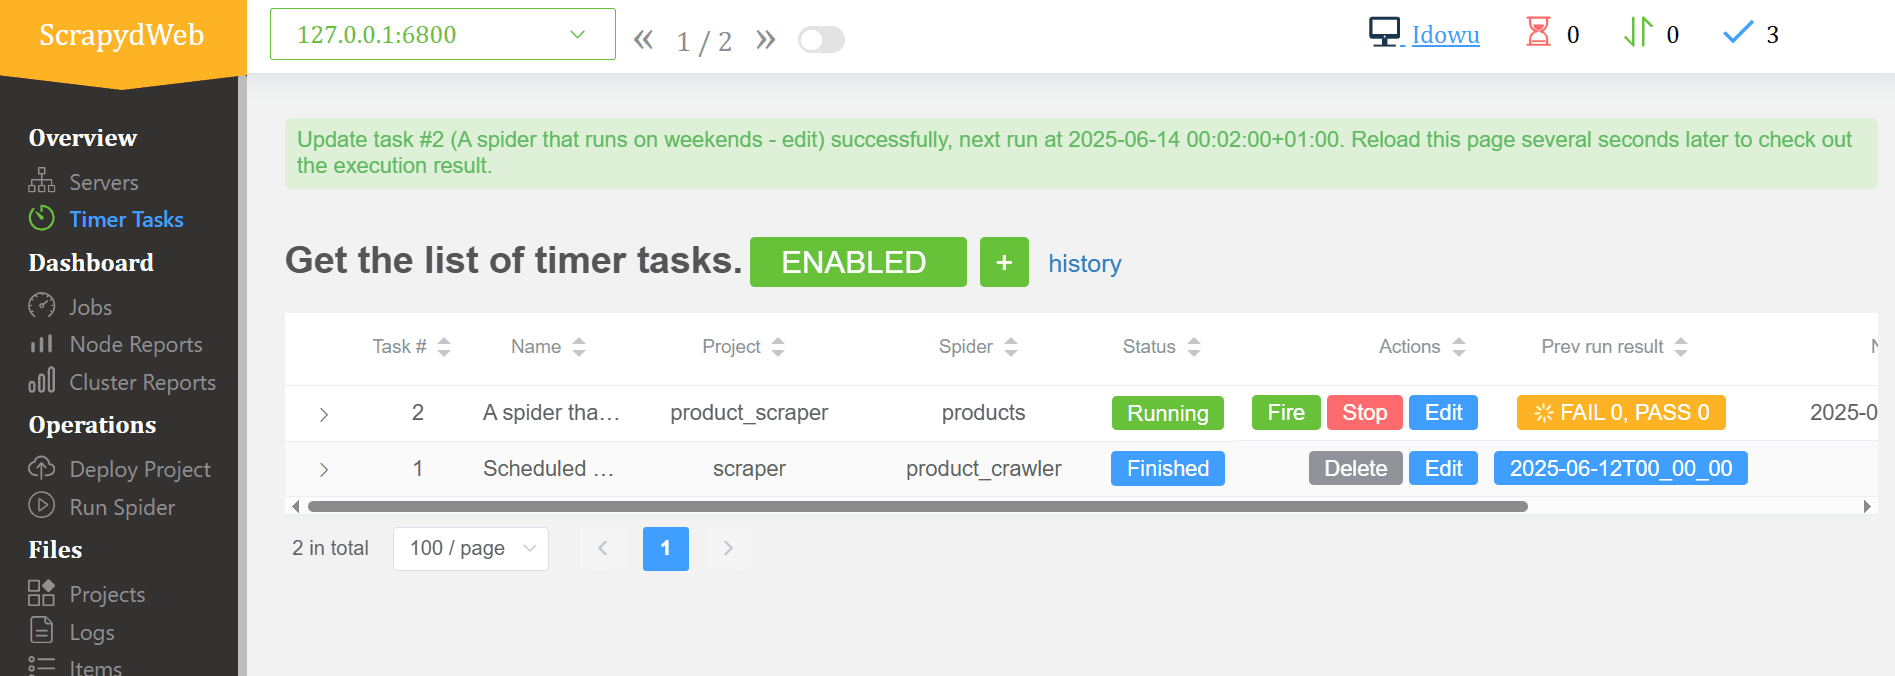Click the ScrapydWeb logo
The height and width of the screenshot is (676, 1895).
pyautogui.click(x=121, y=35)
